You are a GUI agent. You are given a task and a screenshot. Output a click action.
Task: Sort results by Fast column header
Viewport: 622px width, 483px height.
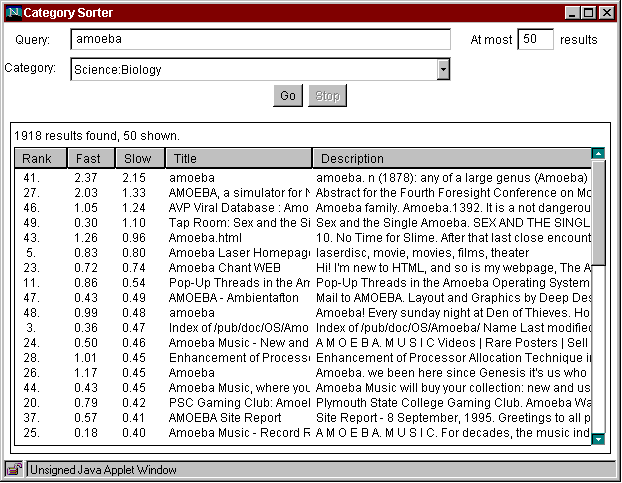click(x=88, y=158)
